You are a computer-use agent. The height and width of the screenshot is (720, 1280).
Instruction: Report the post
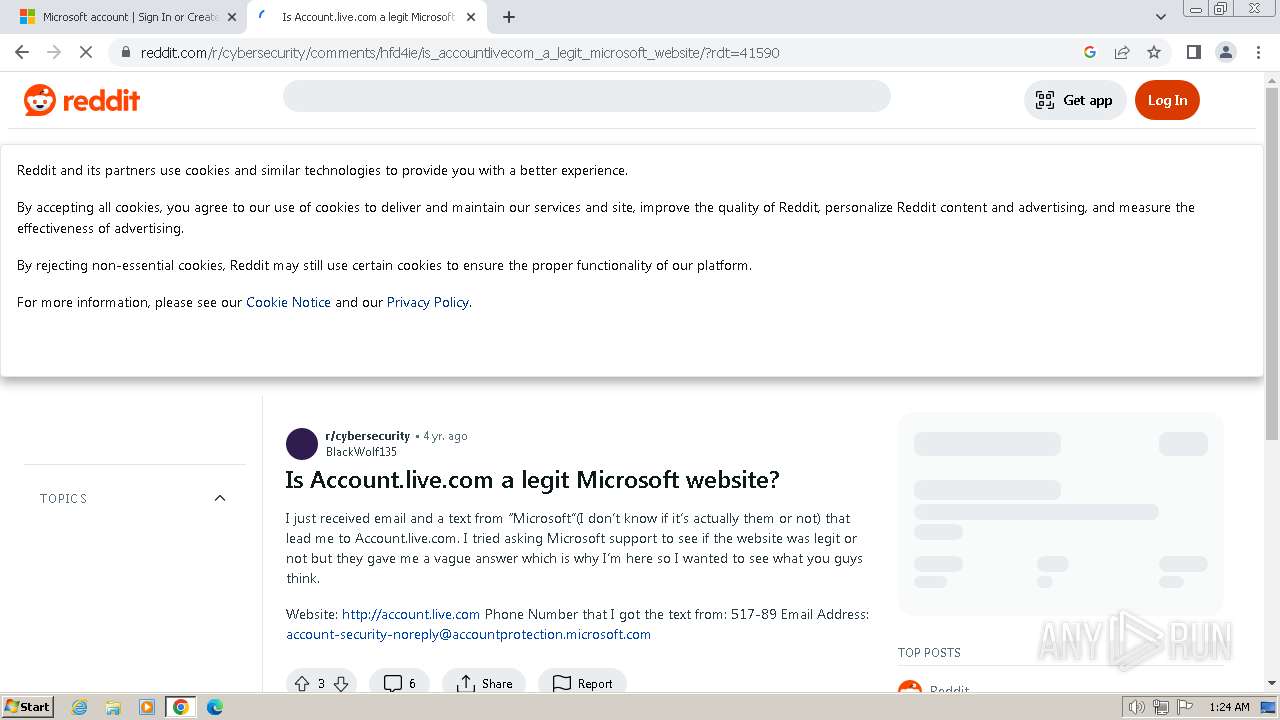[x=583, y=684]
